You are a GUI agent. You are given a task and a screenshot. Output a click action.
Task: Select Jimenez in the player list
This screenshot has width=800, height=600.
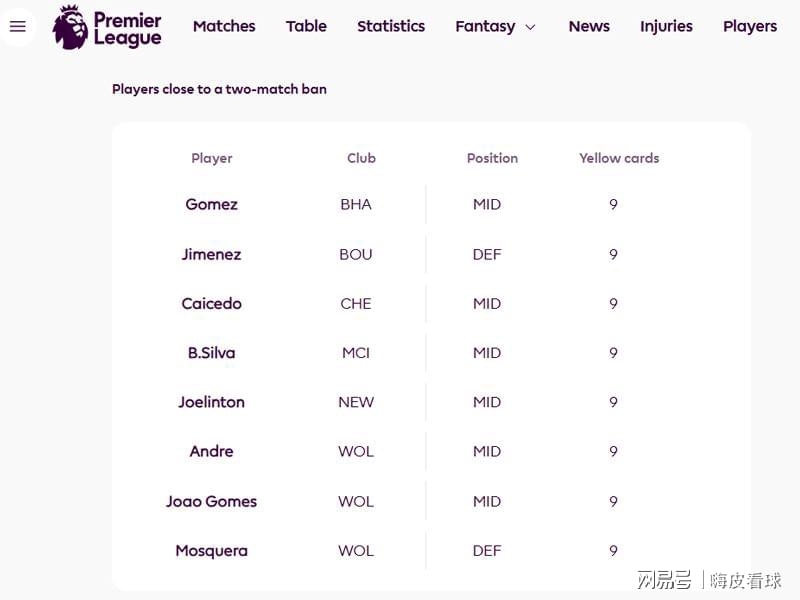[x=212, y=254]
